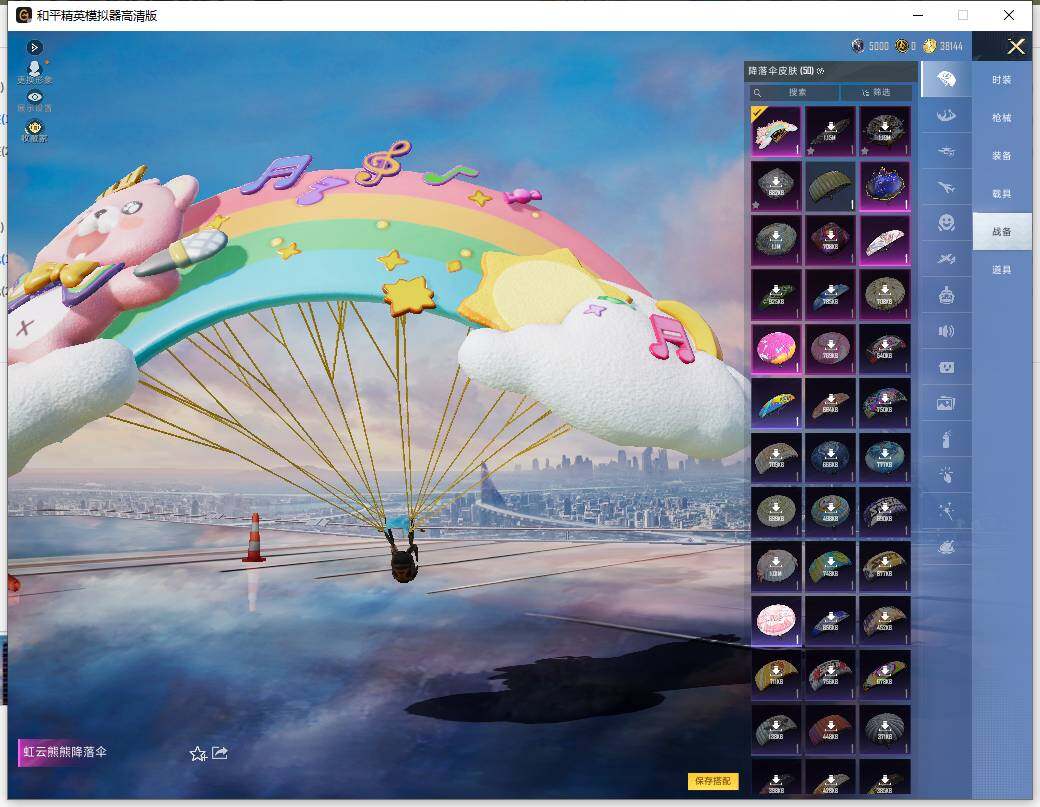1040x807 pixels.
Task: Select the light pink round parachute
Action: [x=776, y=621]
